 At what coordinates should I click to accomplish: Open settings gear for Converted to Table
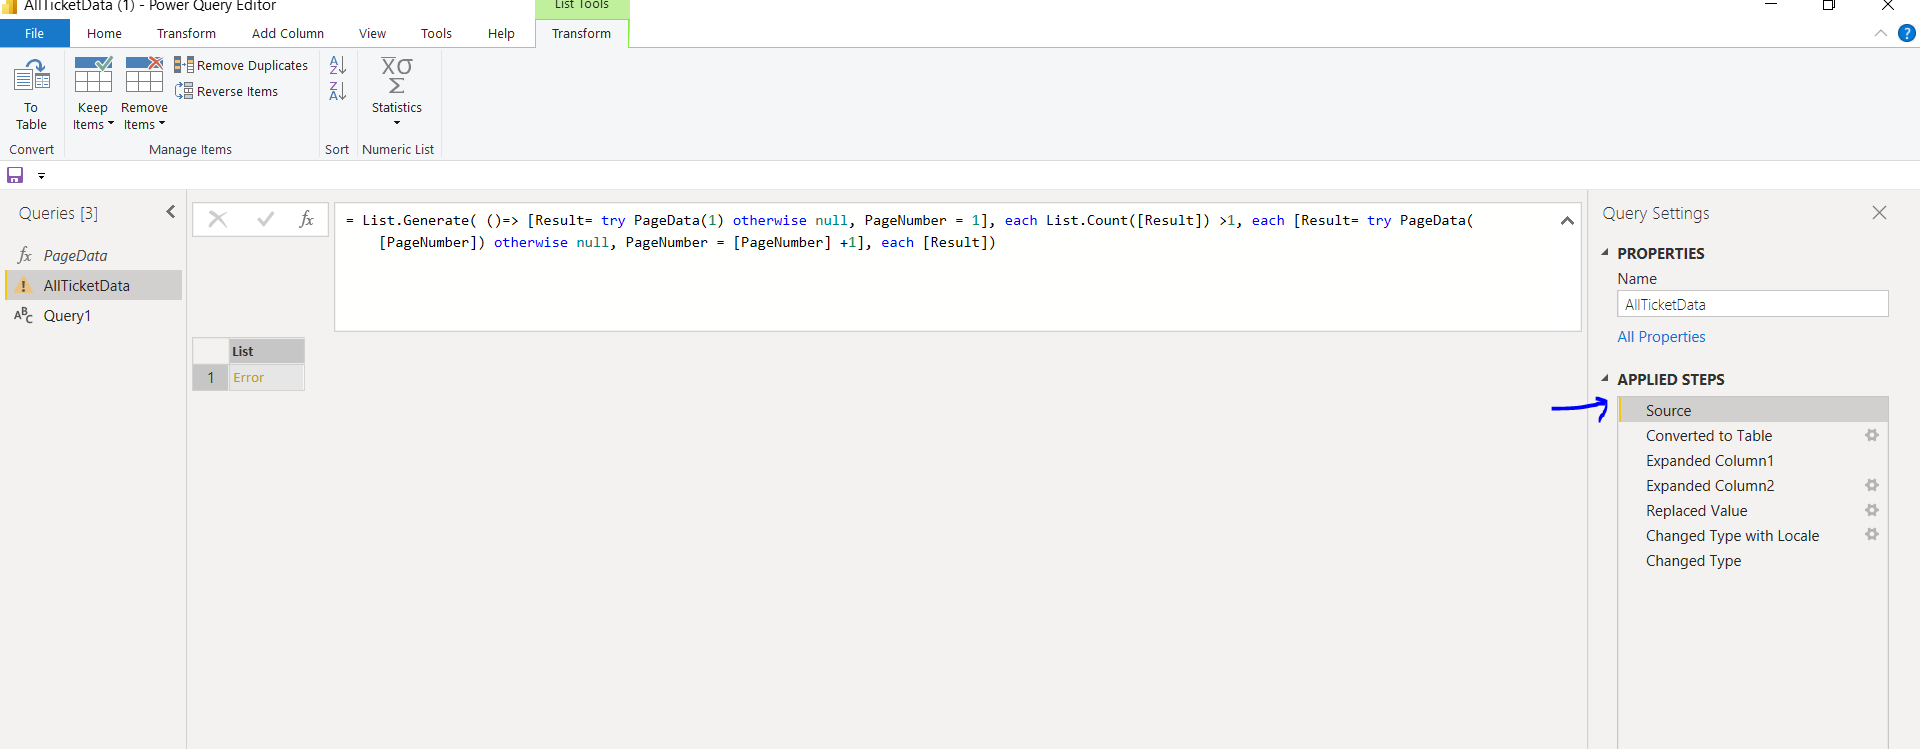1872,435
